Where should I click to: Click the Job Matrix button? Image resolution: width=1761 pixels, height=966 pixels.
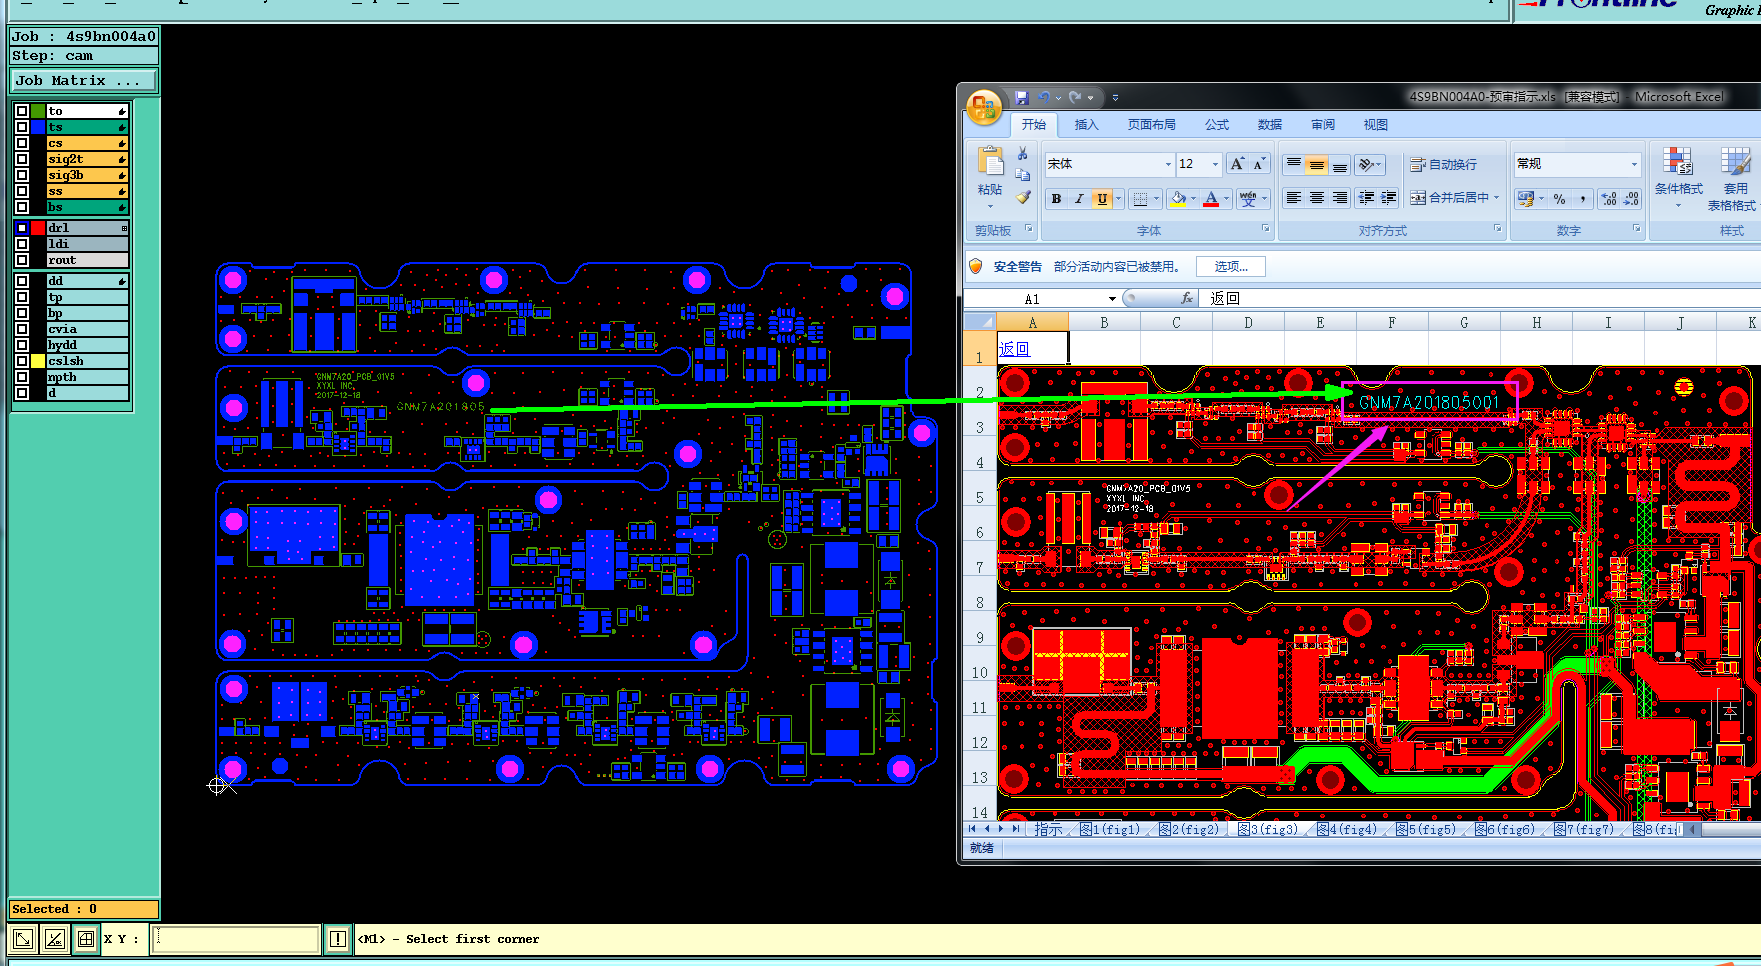coord(84,80)
